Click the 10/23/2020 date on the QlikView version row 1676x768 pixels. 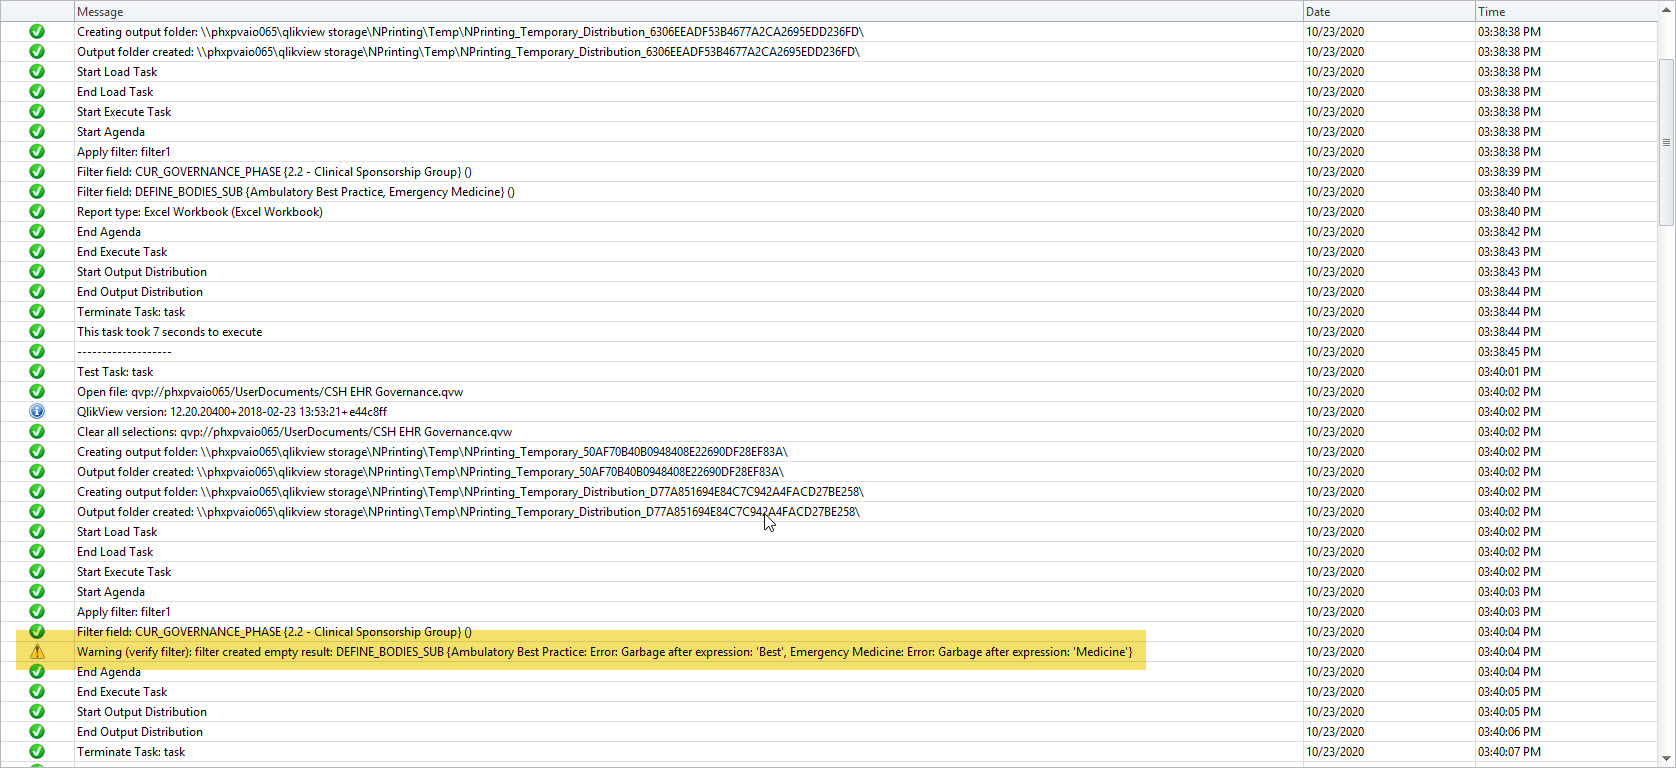point(1335,412)
